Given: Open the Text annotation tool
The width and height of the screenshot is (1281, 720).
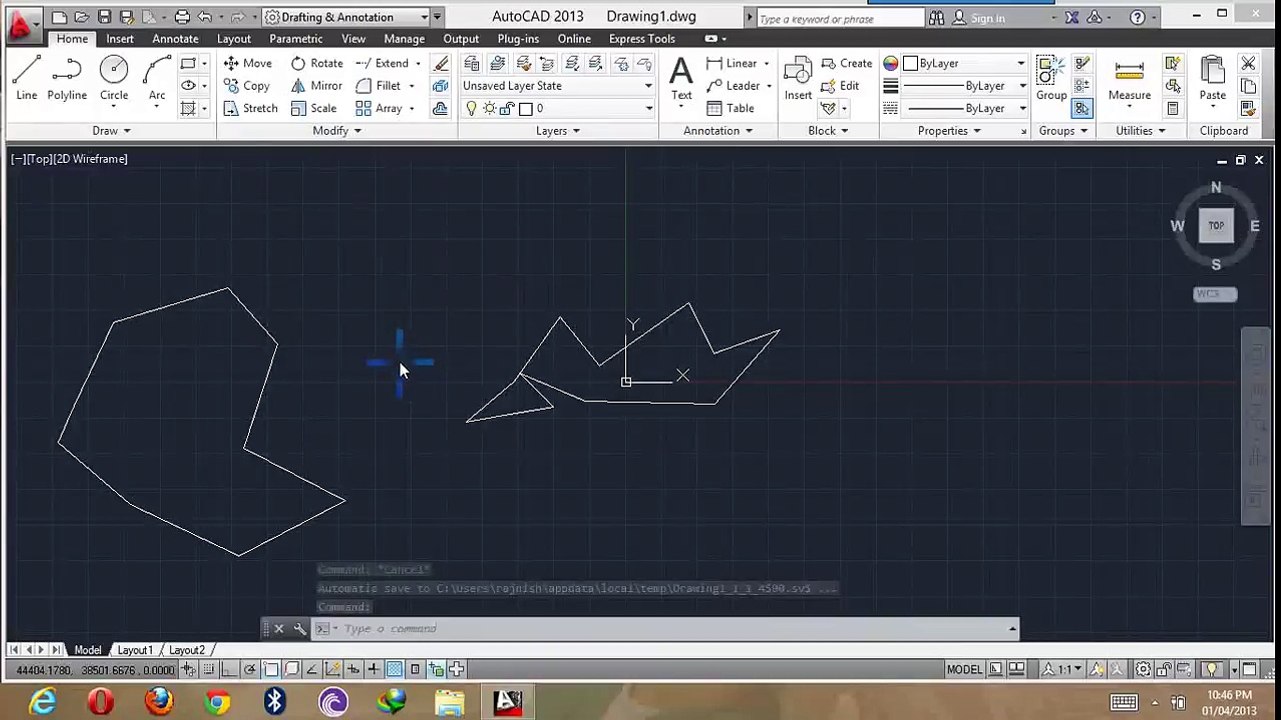Looking at the screenshot, I should pos(681,78).
